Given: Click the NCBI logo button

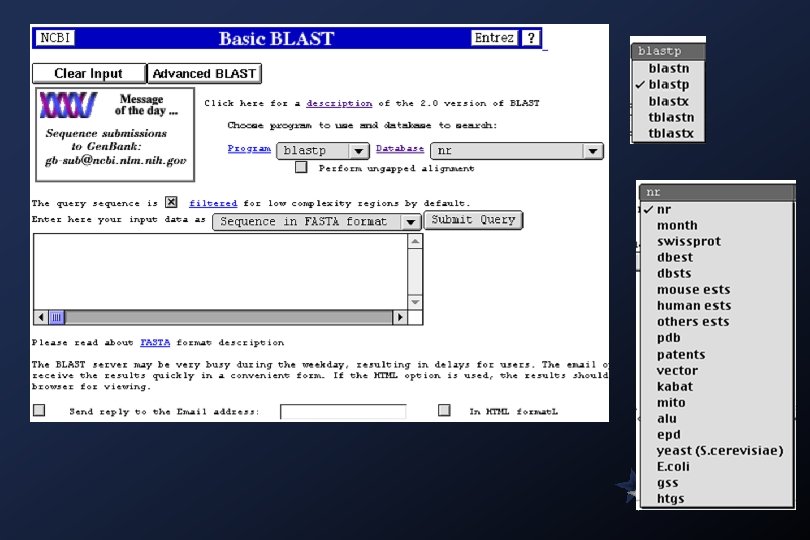Looking at the screenshot, I should pyautogui.click(x=55, y=38).
